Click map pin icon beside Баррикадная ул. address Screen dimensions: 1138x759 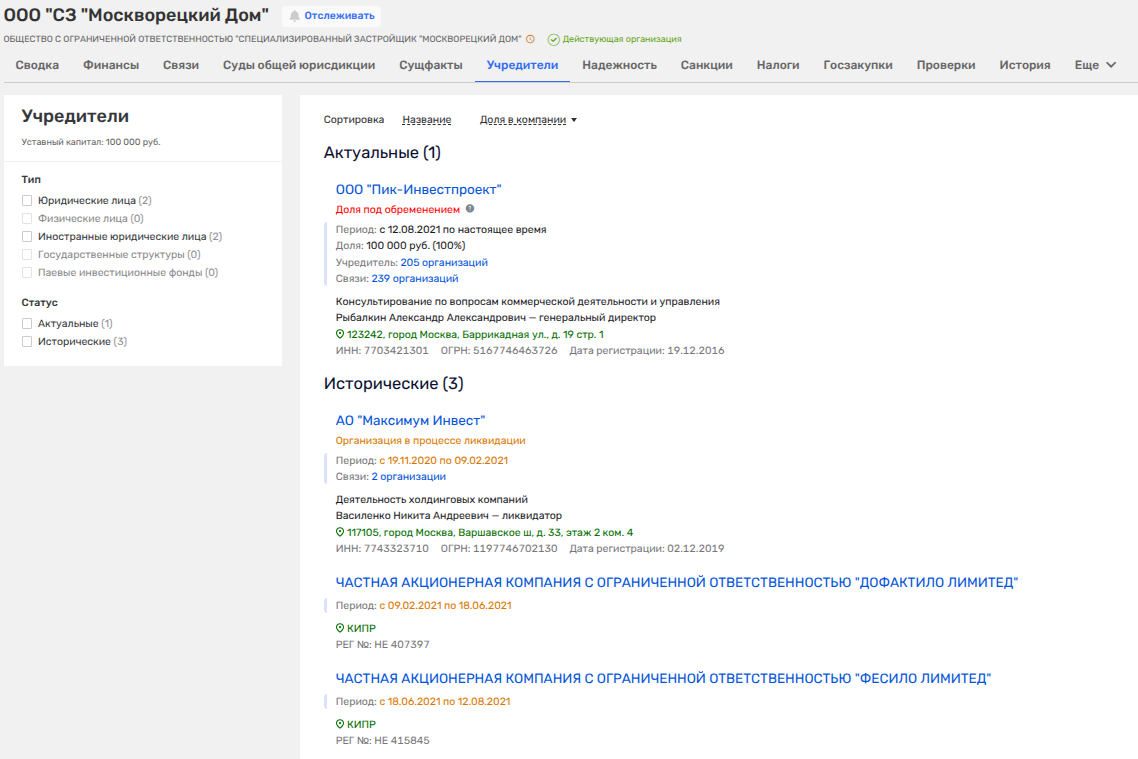tap(340, 335)
